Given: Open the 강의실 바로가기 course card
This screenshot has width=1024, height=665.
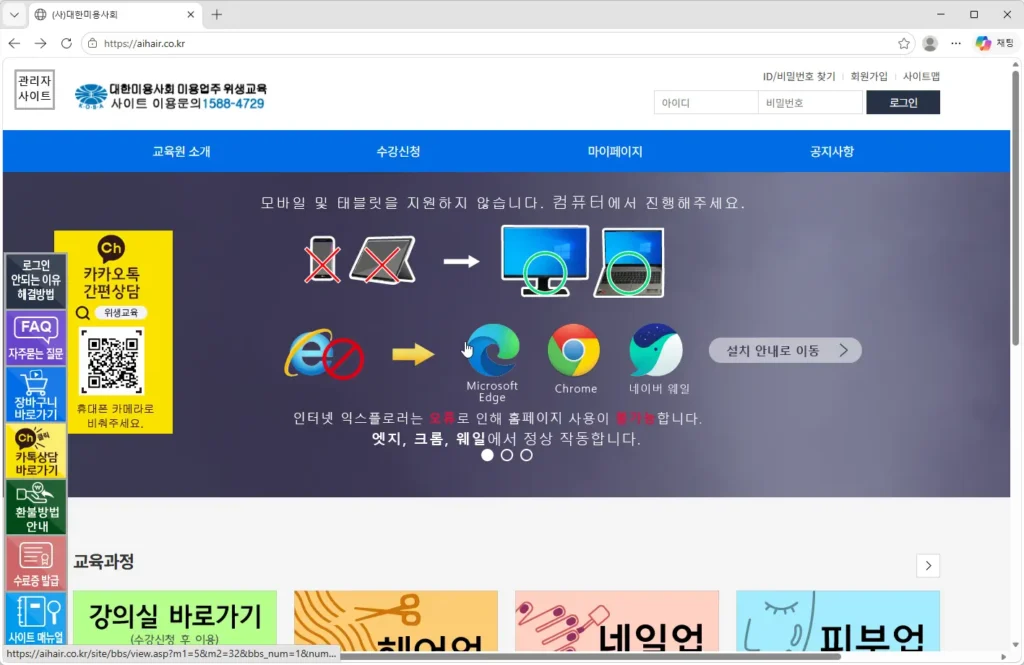Looking at the screenshot, I should coord(175,621).
